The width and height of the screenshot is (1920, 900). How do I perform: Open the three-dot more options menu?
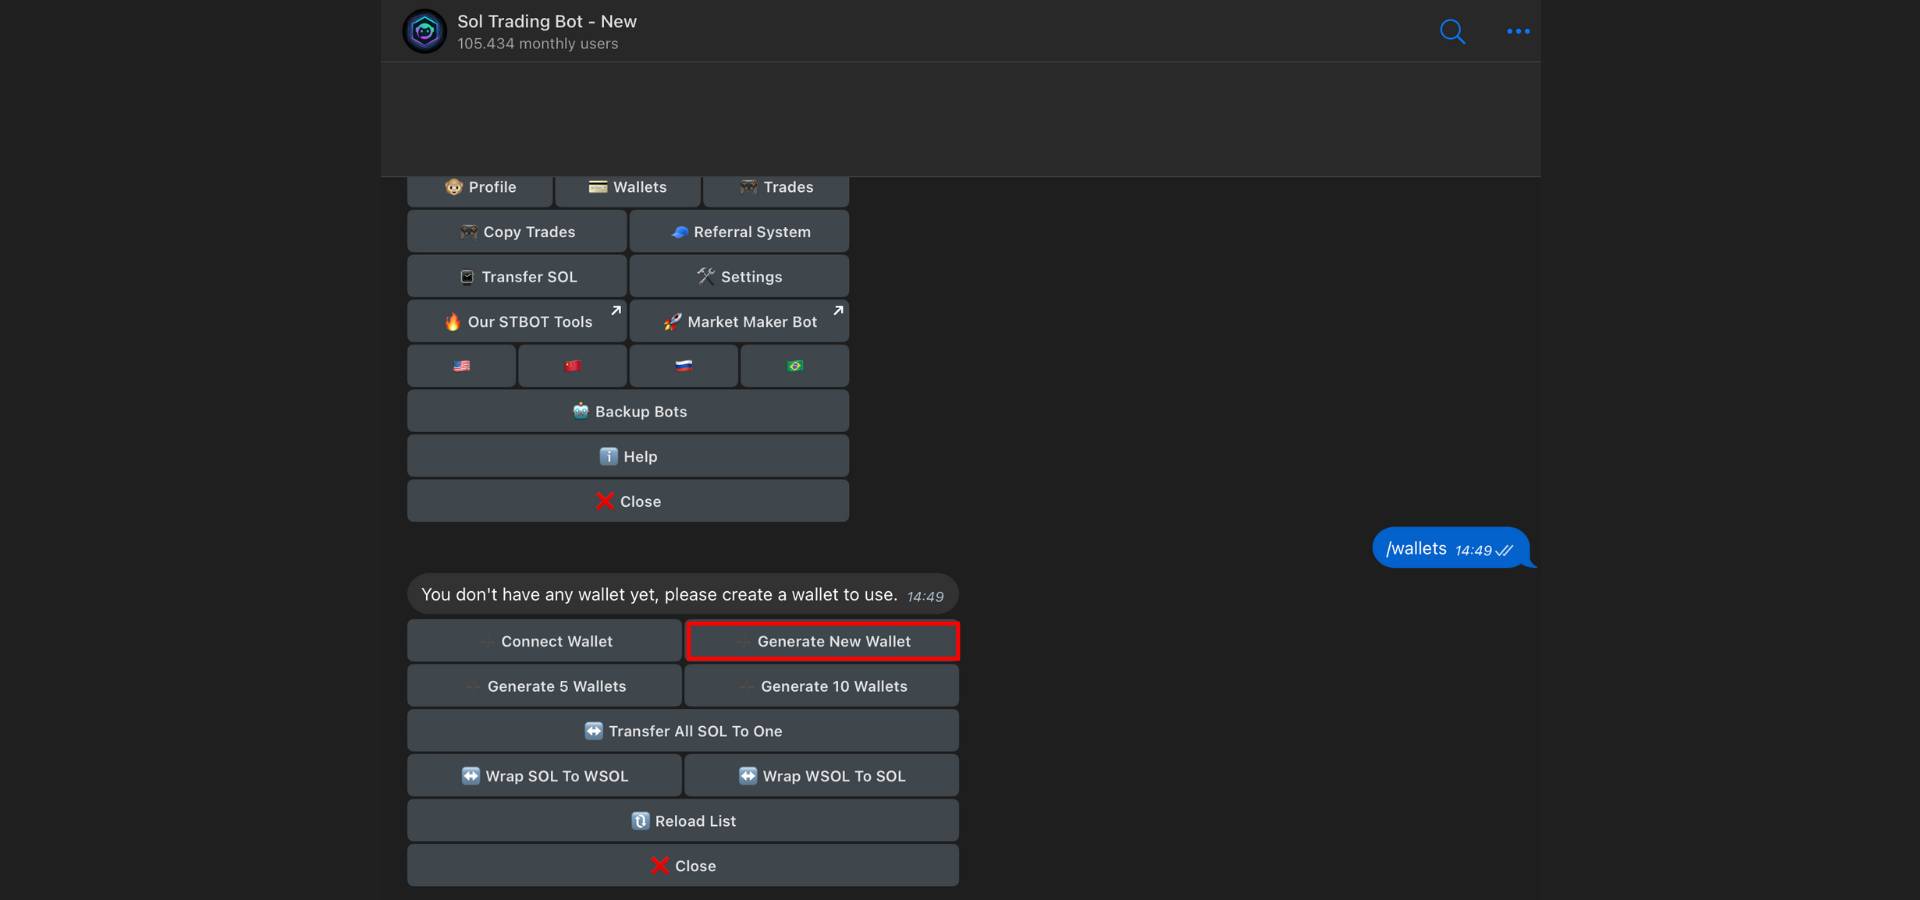[x=1518, y=32]
